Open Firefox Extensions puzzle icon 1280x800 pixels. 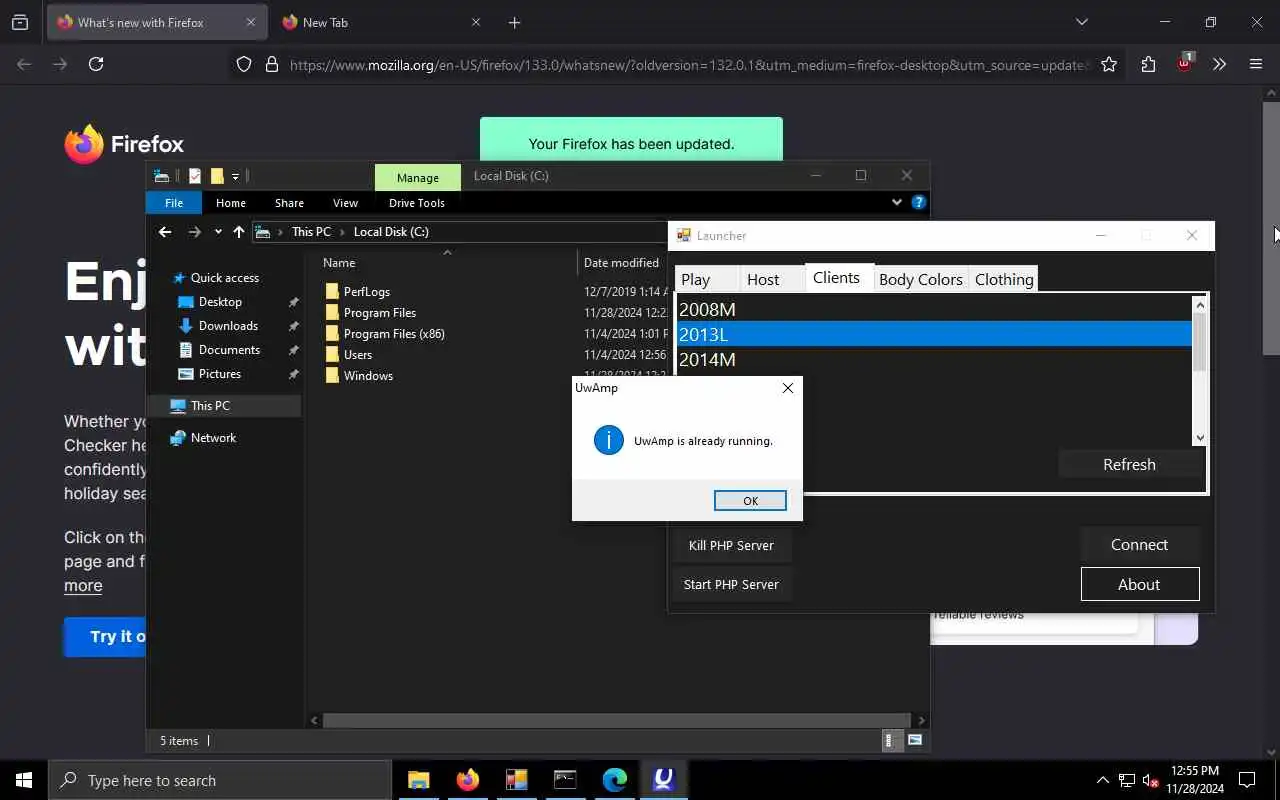coord(1148,65)
